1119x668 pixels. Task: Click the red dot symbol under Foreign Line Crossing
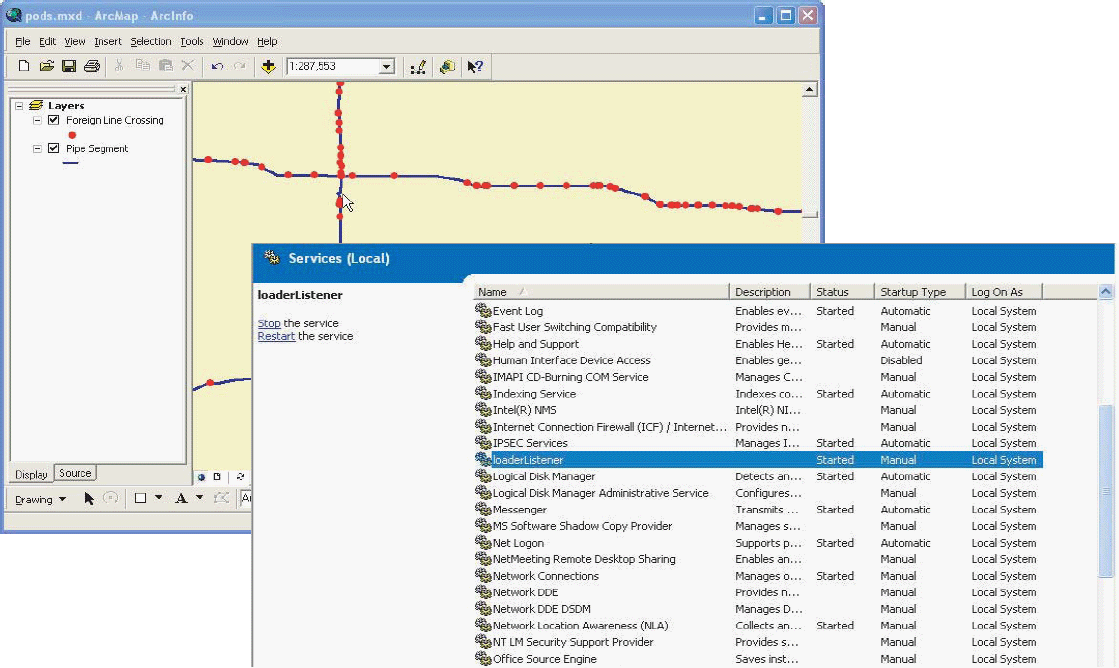click(72, 135)
